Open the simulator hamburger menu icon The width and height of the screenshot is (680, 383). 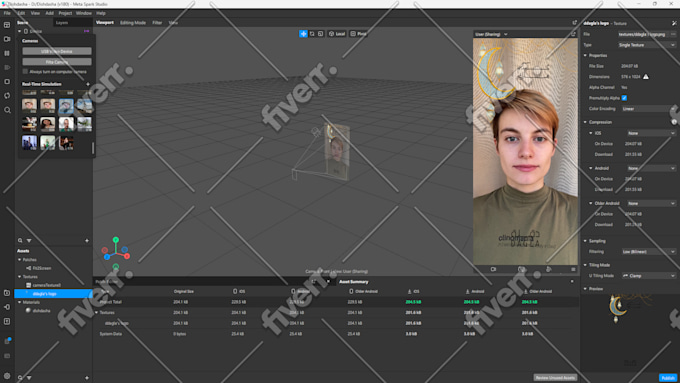click(573, 269)
